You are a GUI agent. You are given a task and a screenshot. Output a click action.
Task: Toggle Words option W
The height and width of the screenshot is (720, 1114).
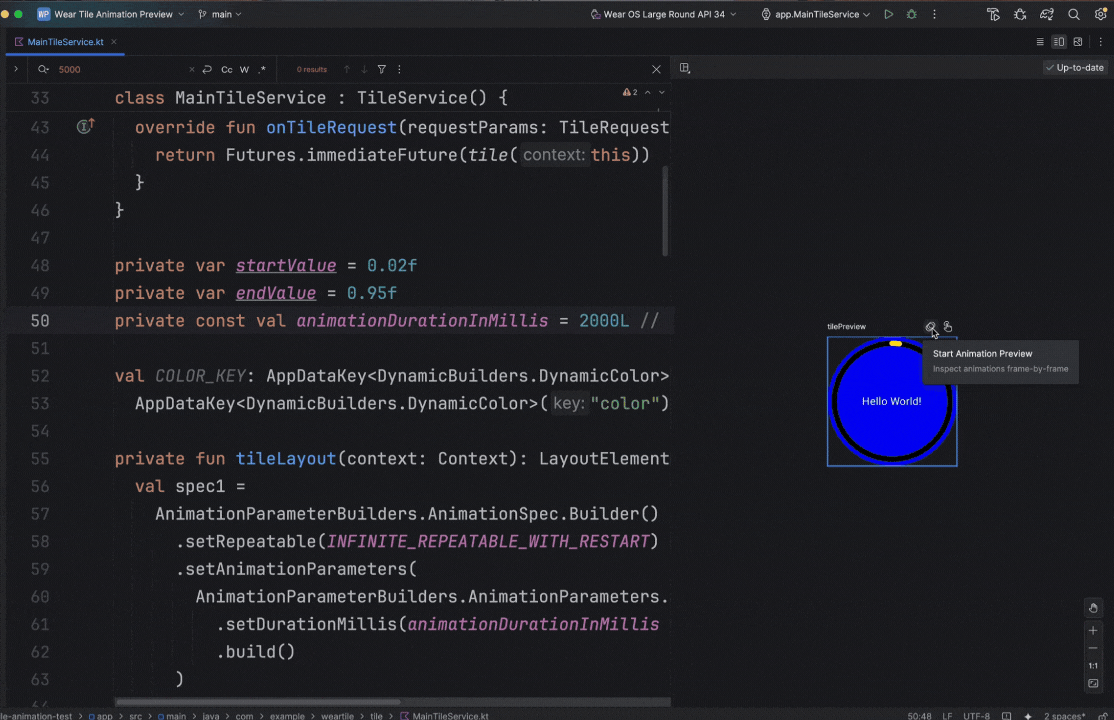click(x=244, y=70)
